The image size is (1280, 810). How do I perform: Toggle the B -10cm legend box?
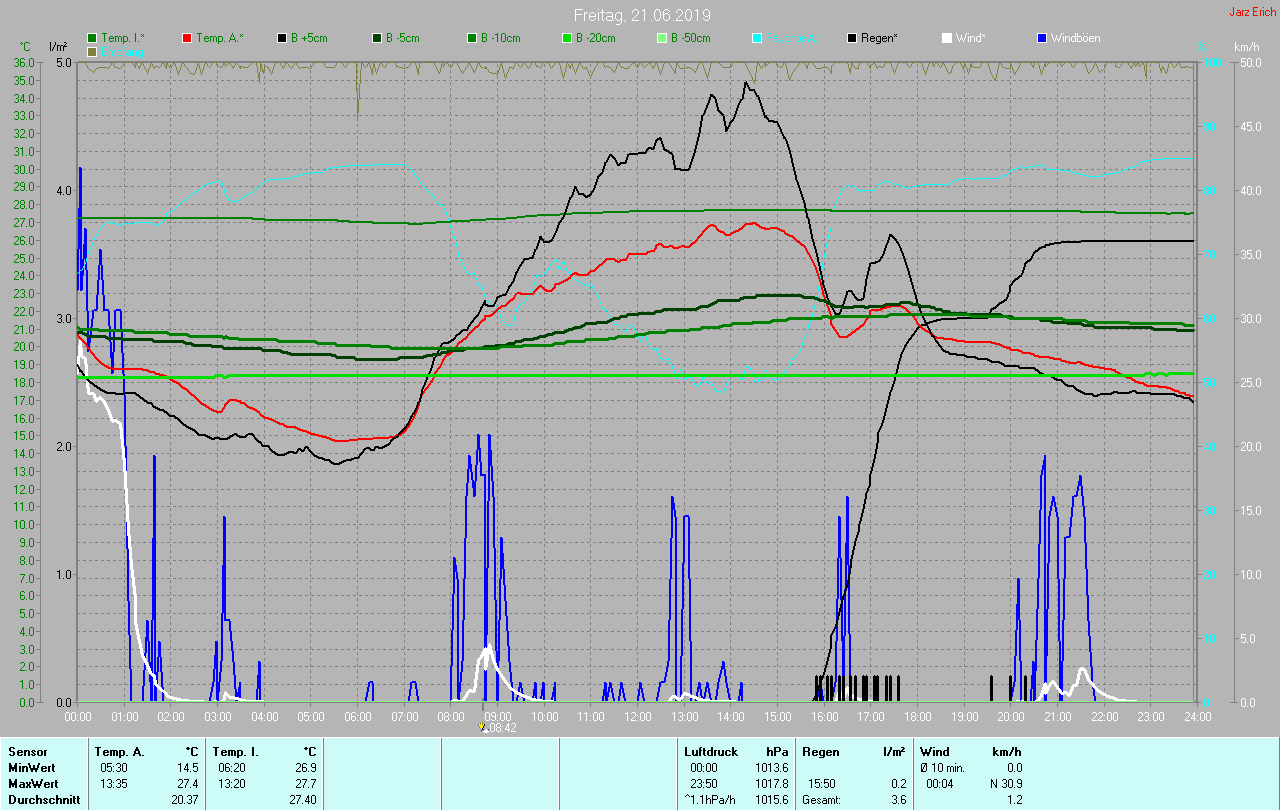pyautogui.click(x=471, y=38)
